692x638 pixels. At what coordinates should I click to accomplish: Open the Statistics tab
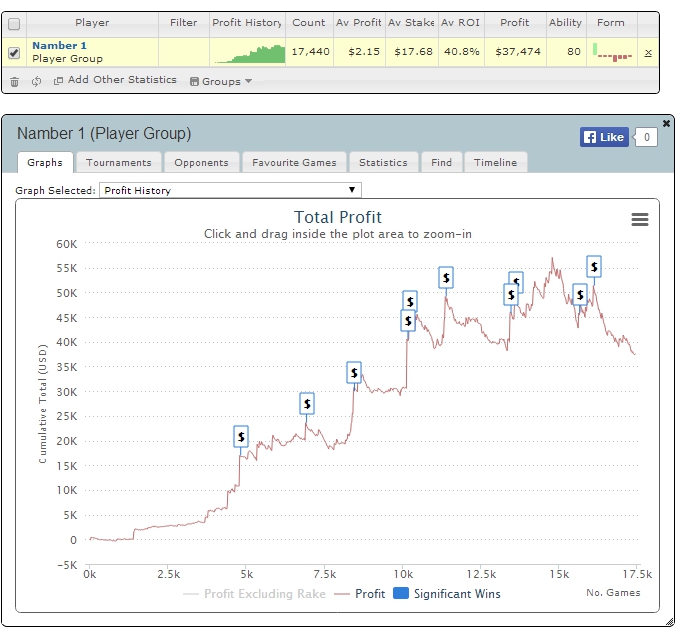coord(383,162)
